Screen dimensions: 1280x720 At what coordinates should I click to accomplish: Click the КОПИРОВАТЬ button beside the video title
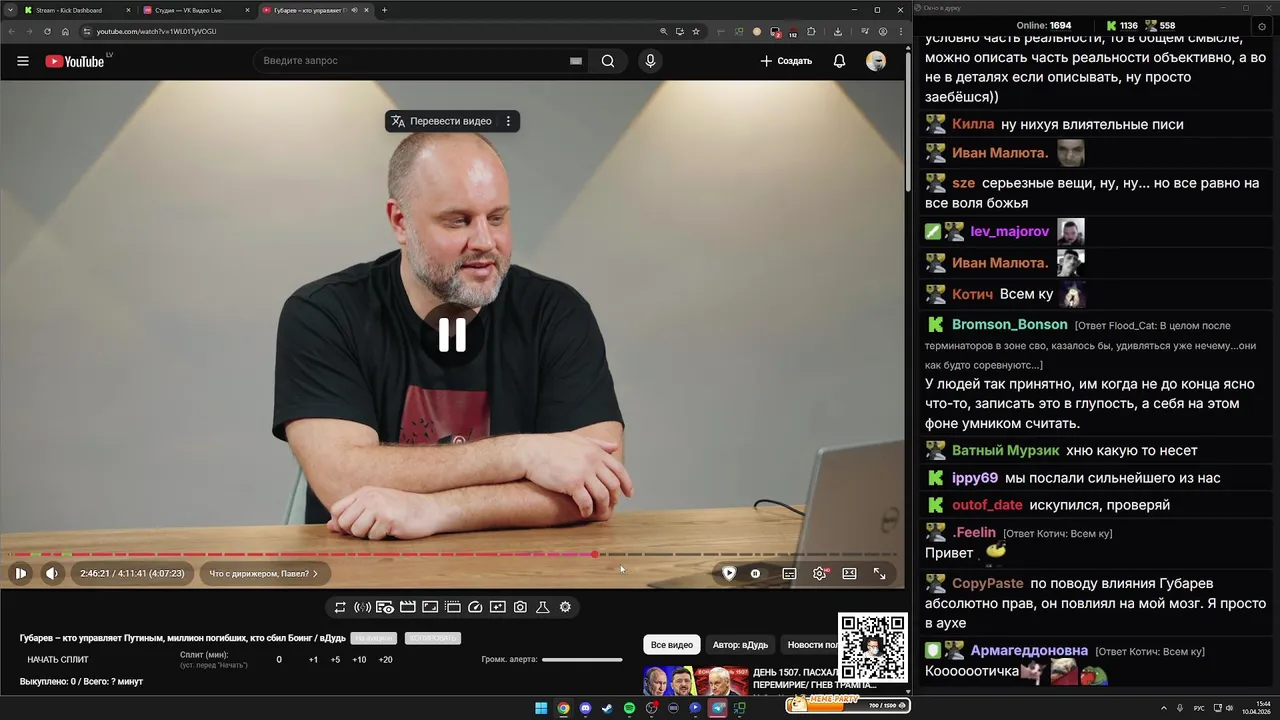click(432, 638)
